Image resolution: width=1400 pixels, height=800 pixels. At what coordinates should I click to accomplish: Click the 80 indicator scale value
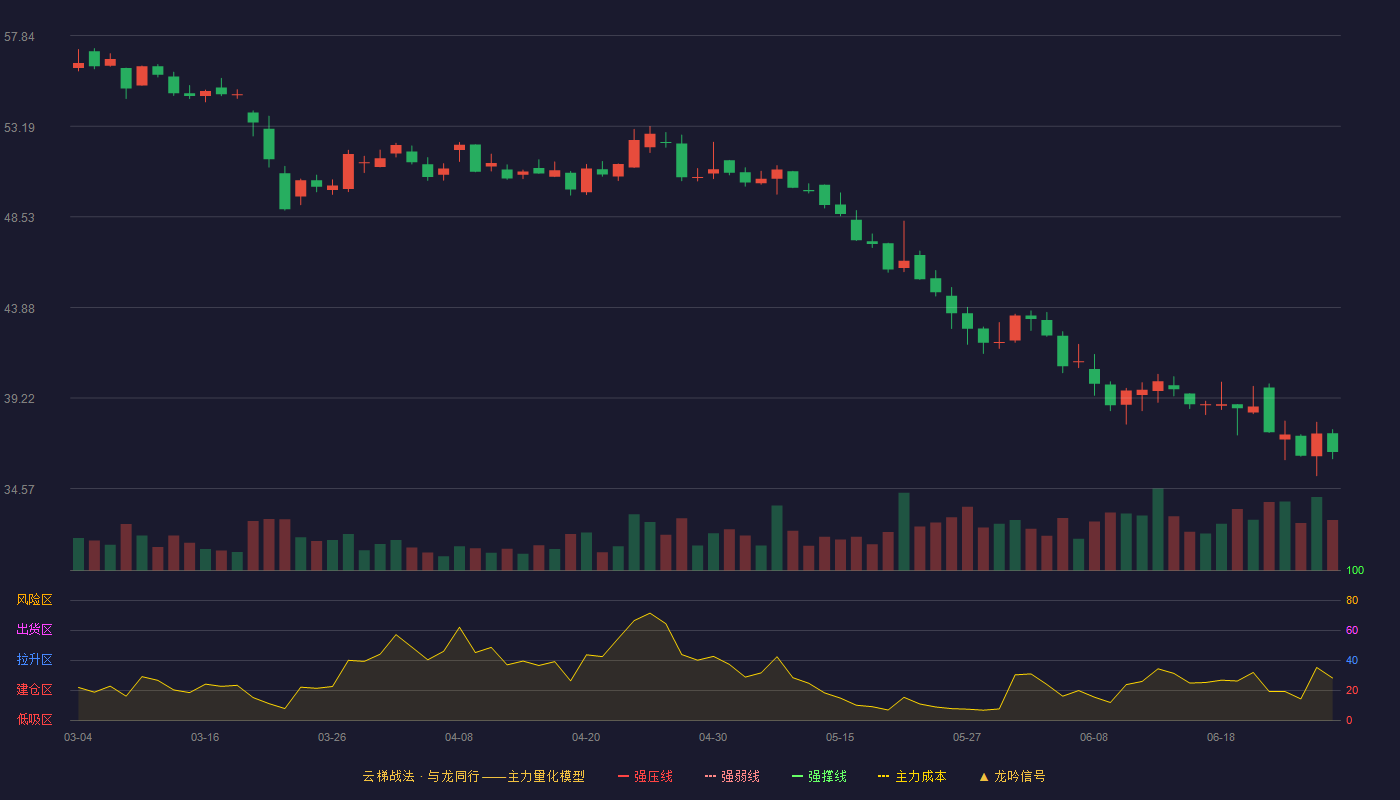1352,601
